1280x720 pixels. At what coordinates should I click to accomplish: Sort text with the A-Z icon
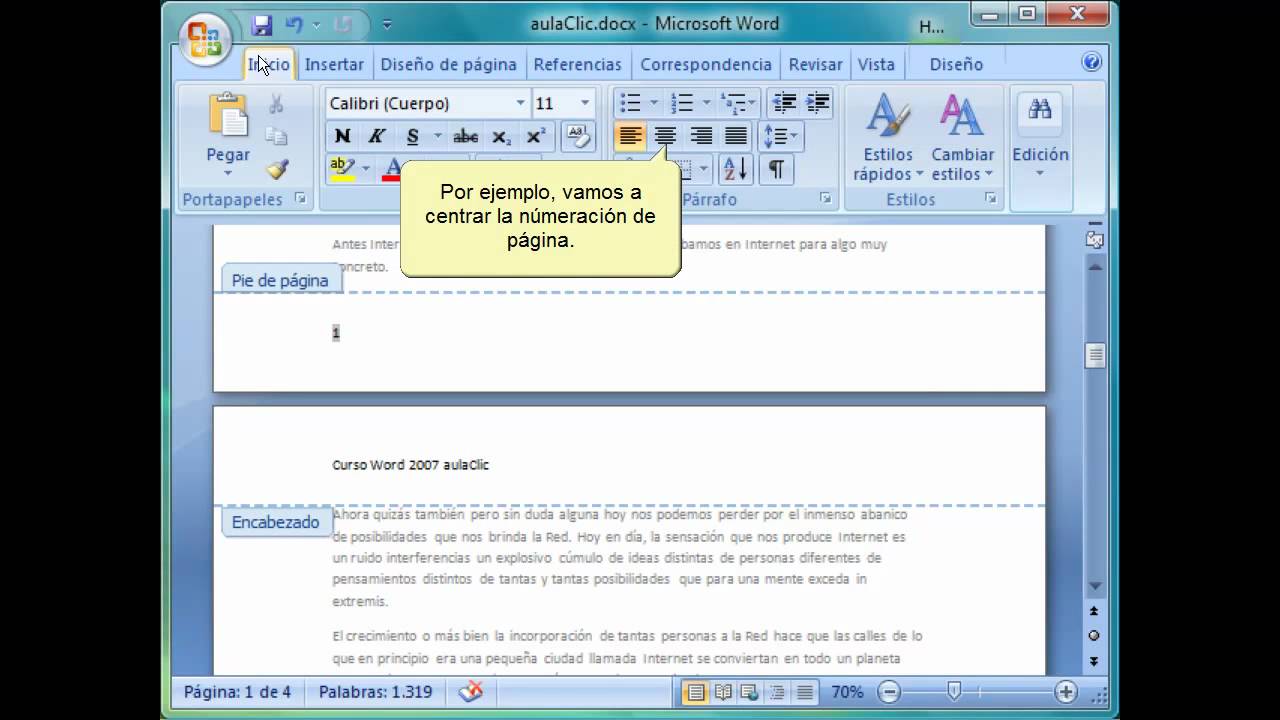point(734,169)
